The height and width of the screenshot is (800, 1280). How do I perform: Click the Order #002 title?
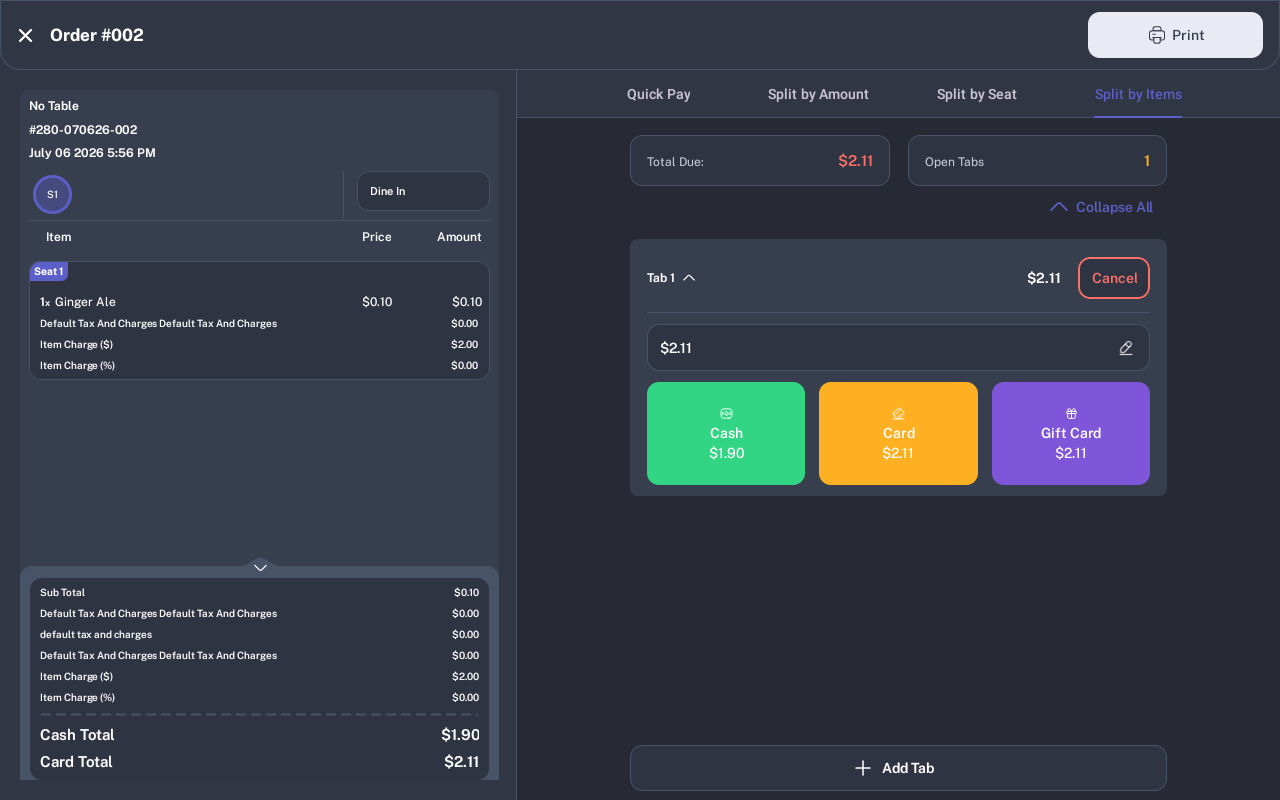click(97, 35)
